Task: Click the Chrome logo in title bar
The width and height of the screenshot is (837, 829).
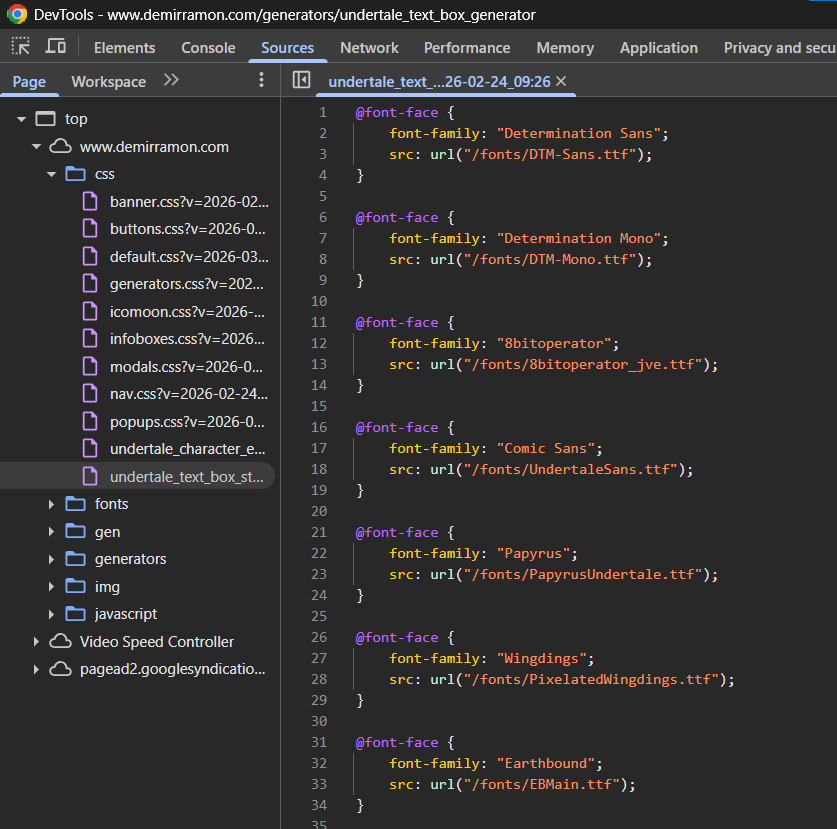Action: pos(17,15)
